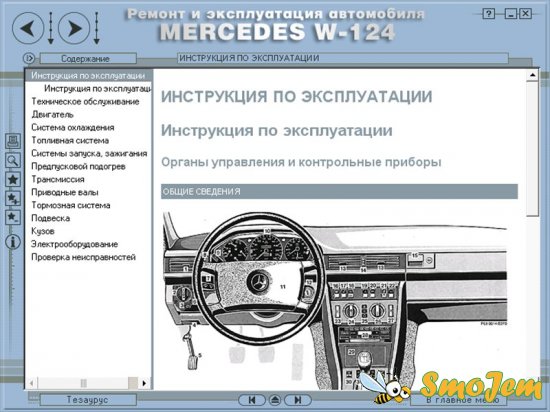The image size is (550, 412).
Task: Open sub-item Инструкция по эксплуатации
Action: click(98, 89)
